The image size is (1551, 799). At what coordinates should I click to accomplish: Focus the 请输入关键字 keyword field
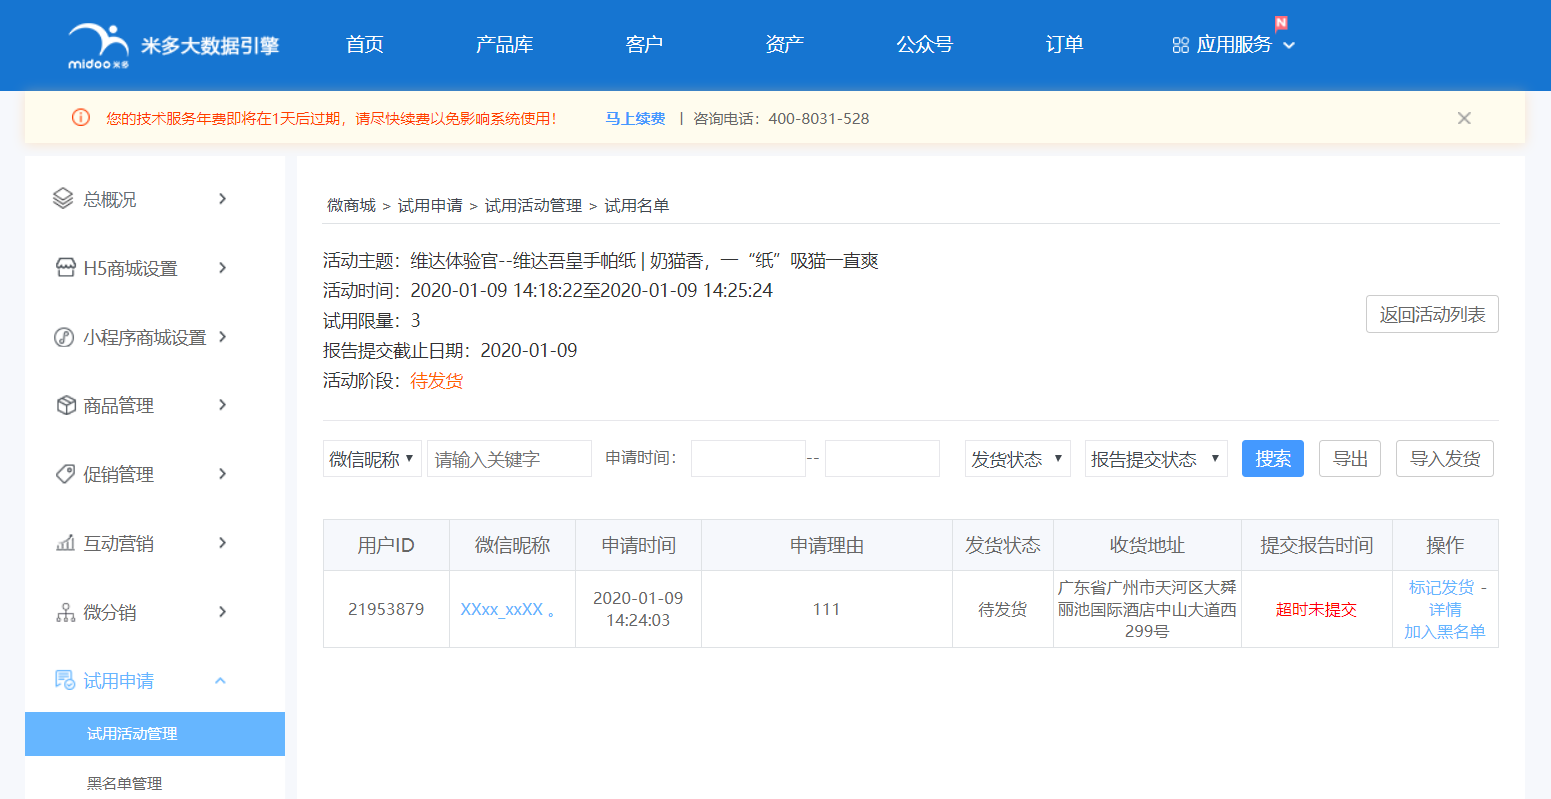tap(509, 459)
